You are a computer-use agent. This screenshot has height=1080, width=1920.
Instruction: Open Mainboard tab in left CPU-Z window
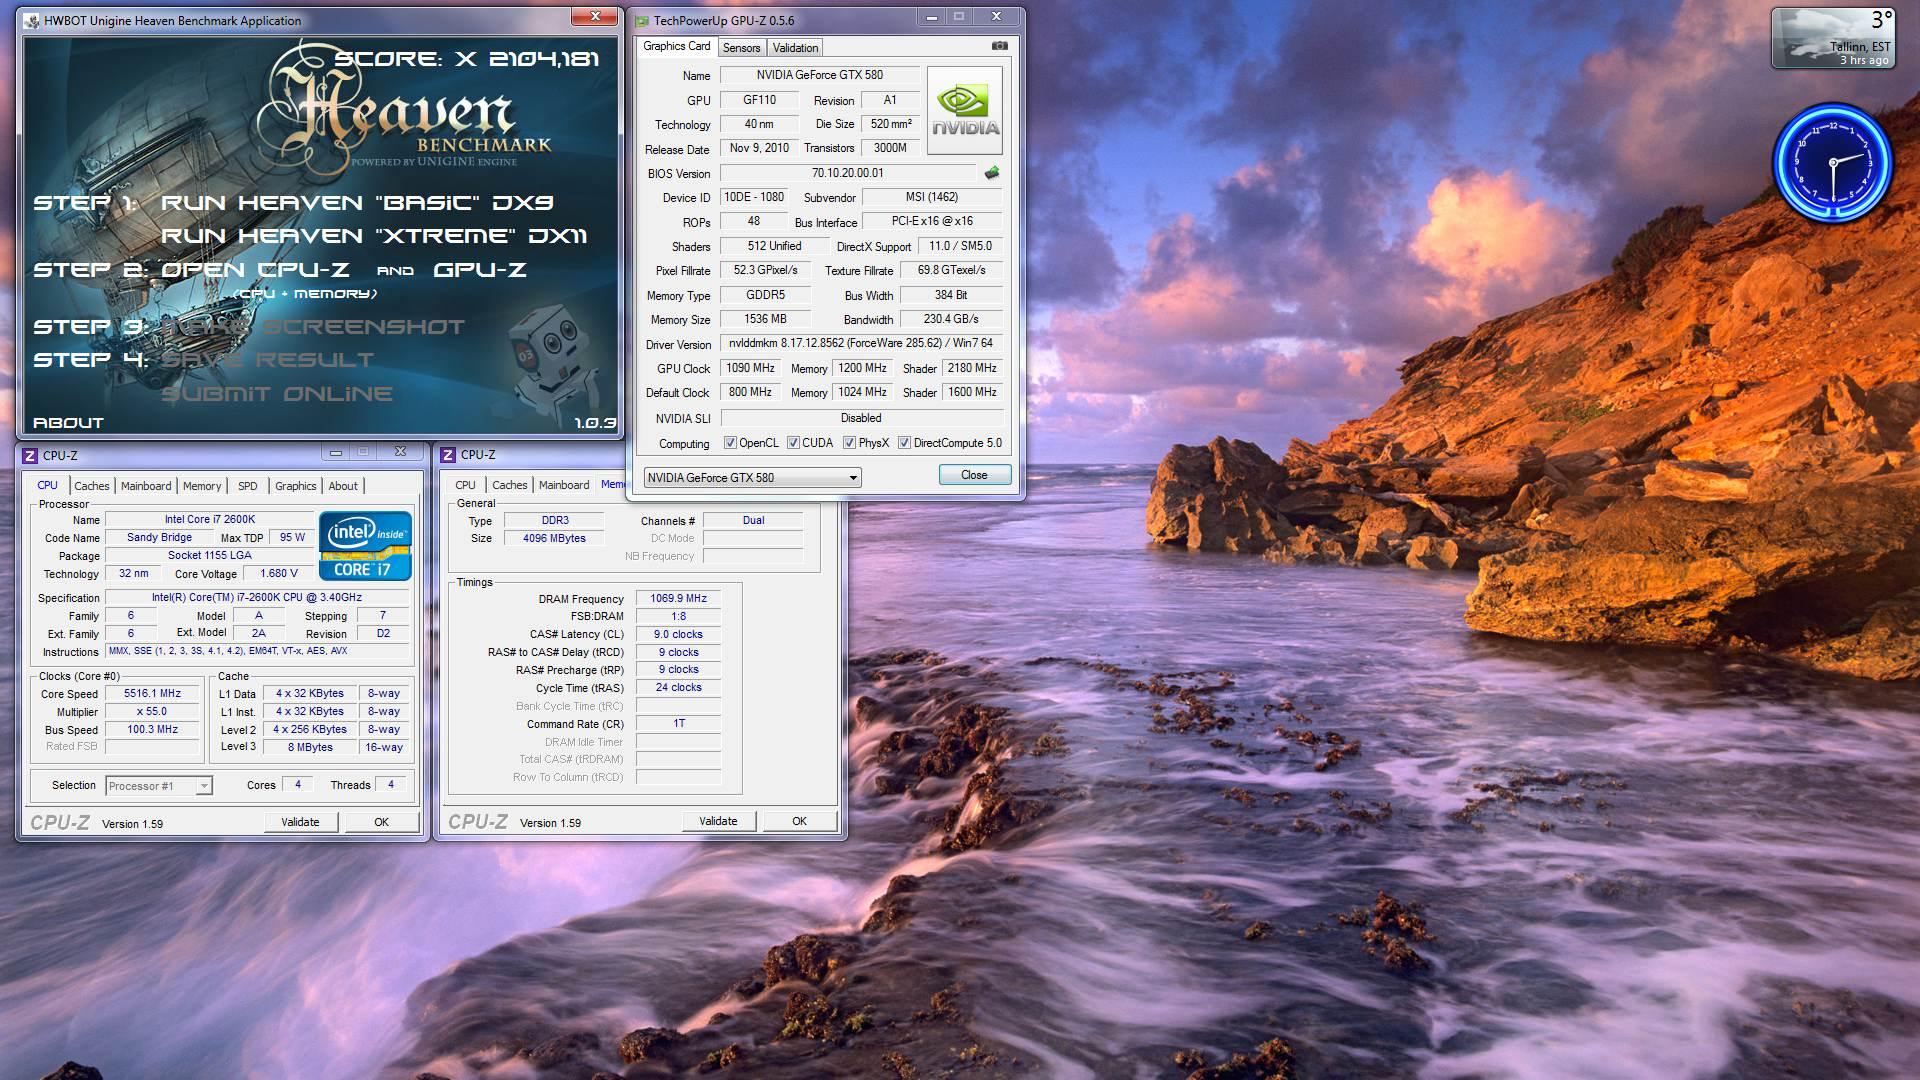click(x=146, y=486)
